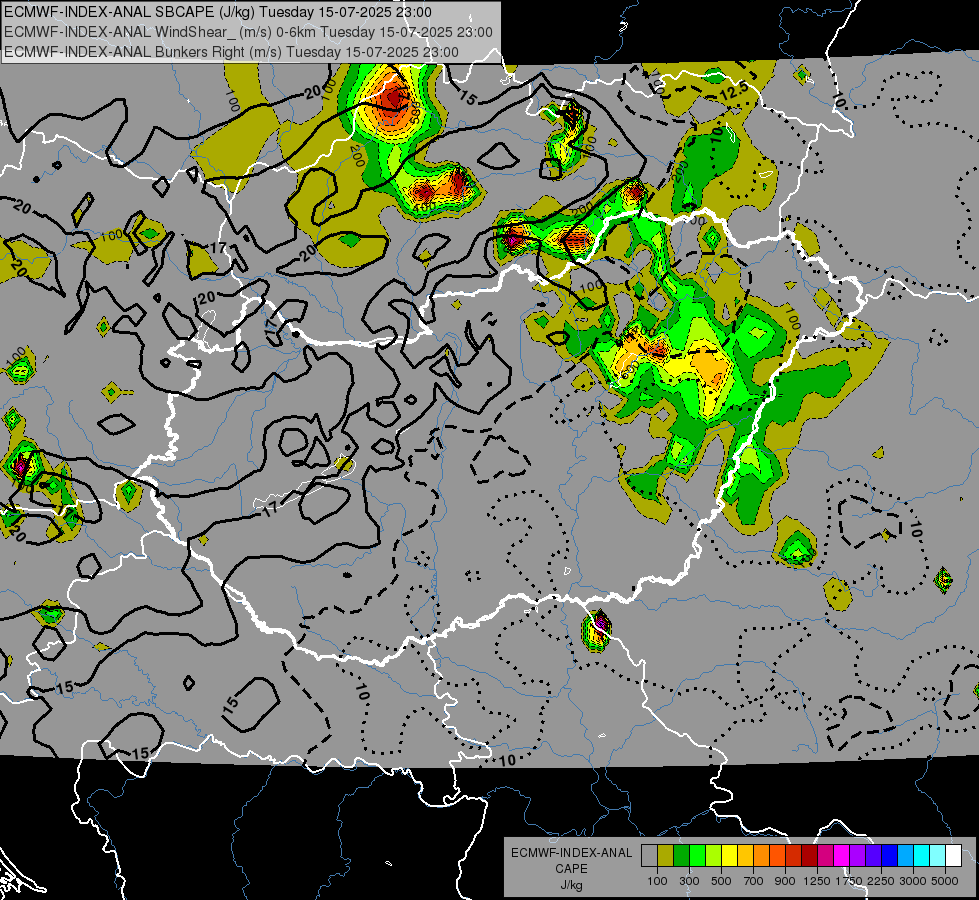Click the brick red swatch after 900
The image size is (979, 900).
(x=794, y=856)
